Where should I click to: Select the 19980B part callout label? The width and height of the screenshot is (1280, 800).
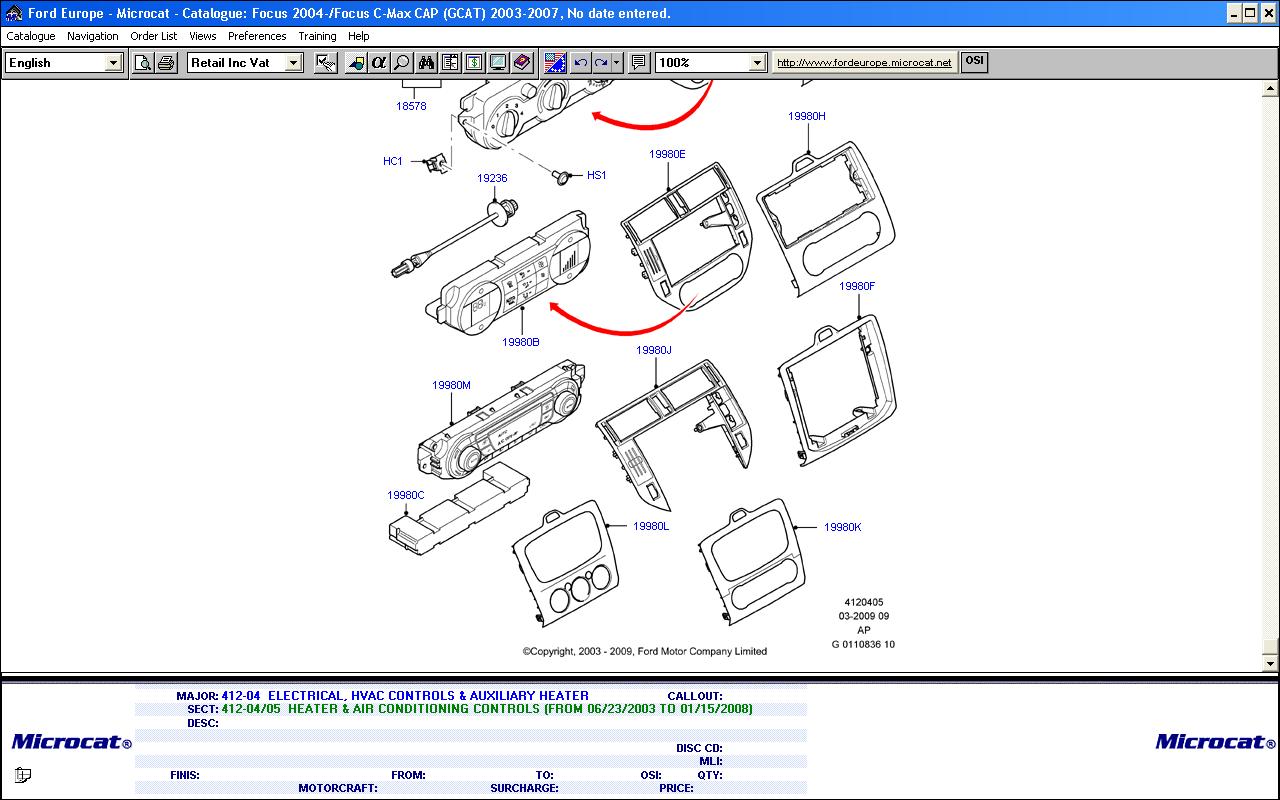click(520, 342)
